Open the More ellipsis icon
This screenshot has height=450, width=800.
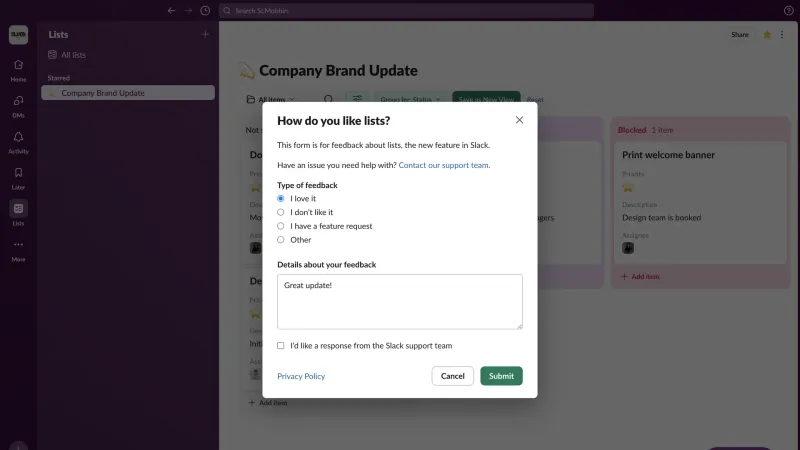[x=18, y=244]
